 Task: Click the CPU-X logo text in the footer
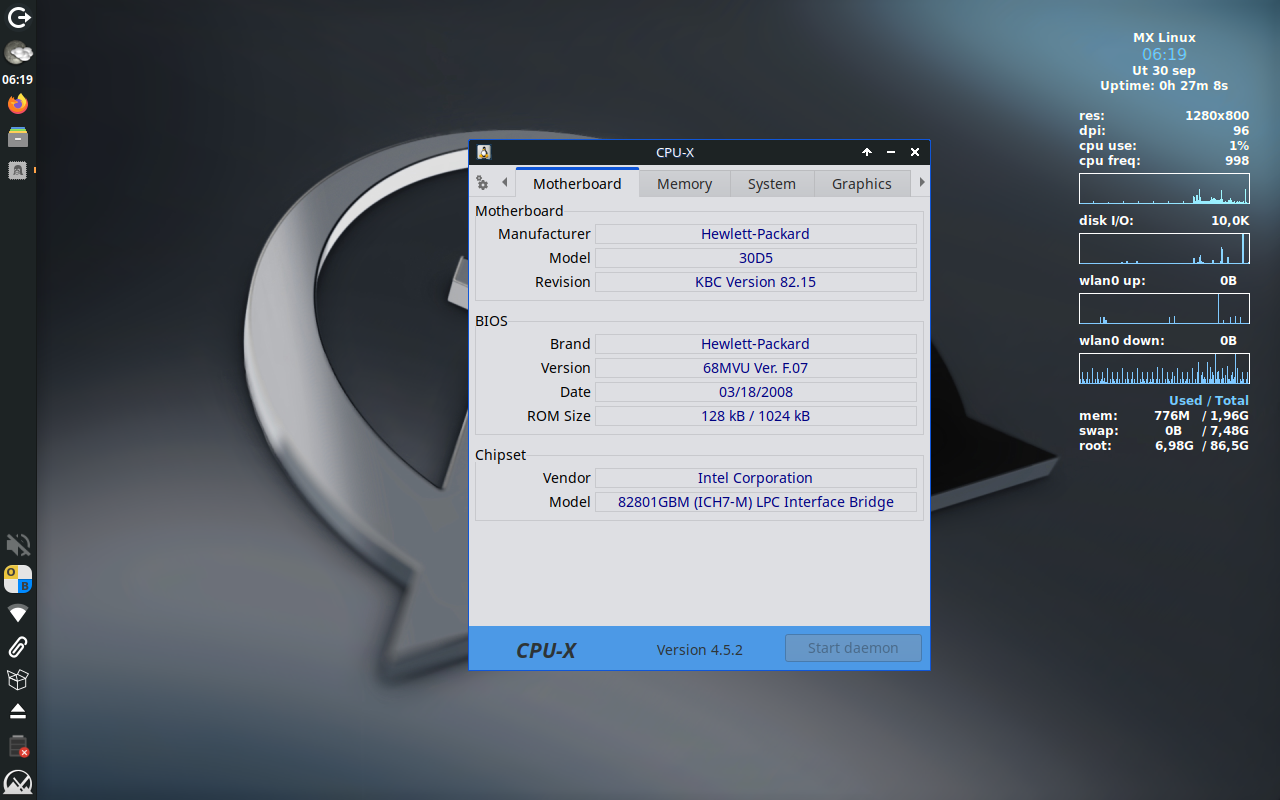(x=546, y=650)
